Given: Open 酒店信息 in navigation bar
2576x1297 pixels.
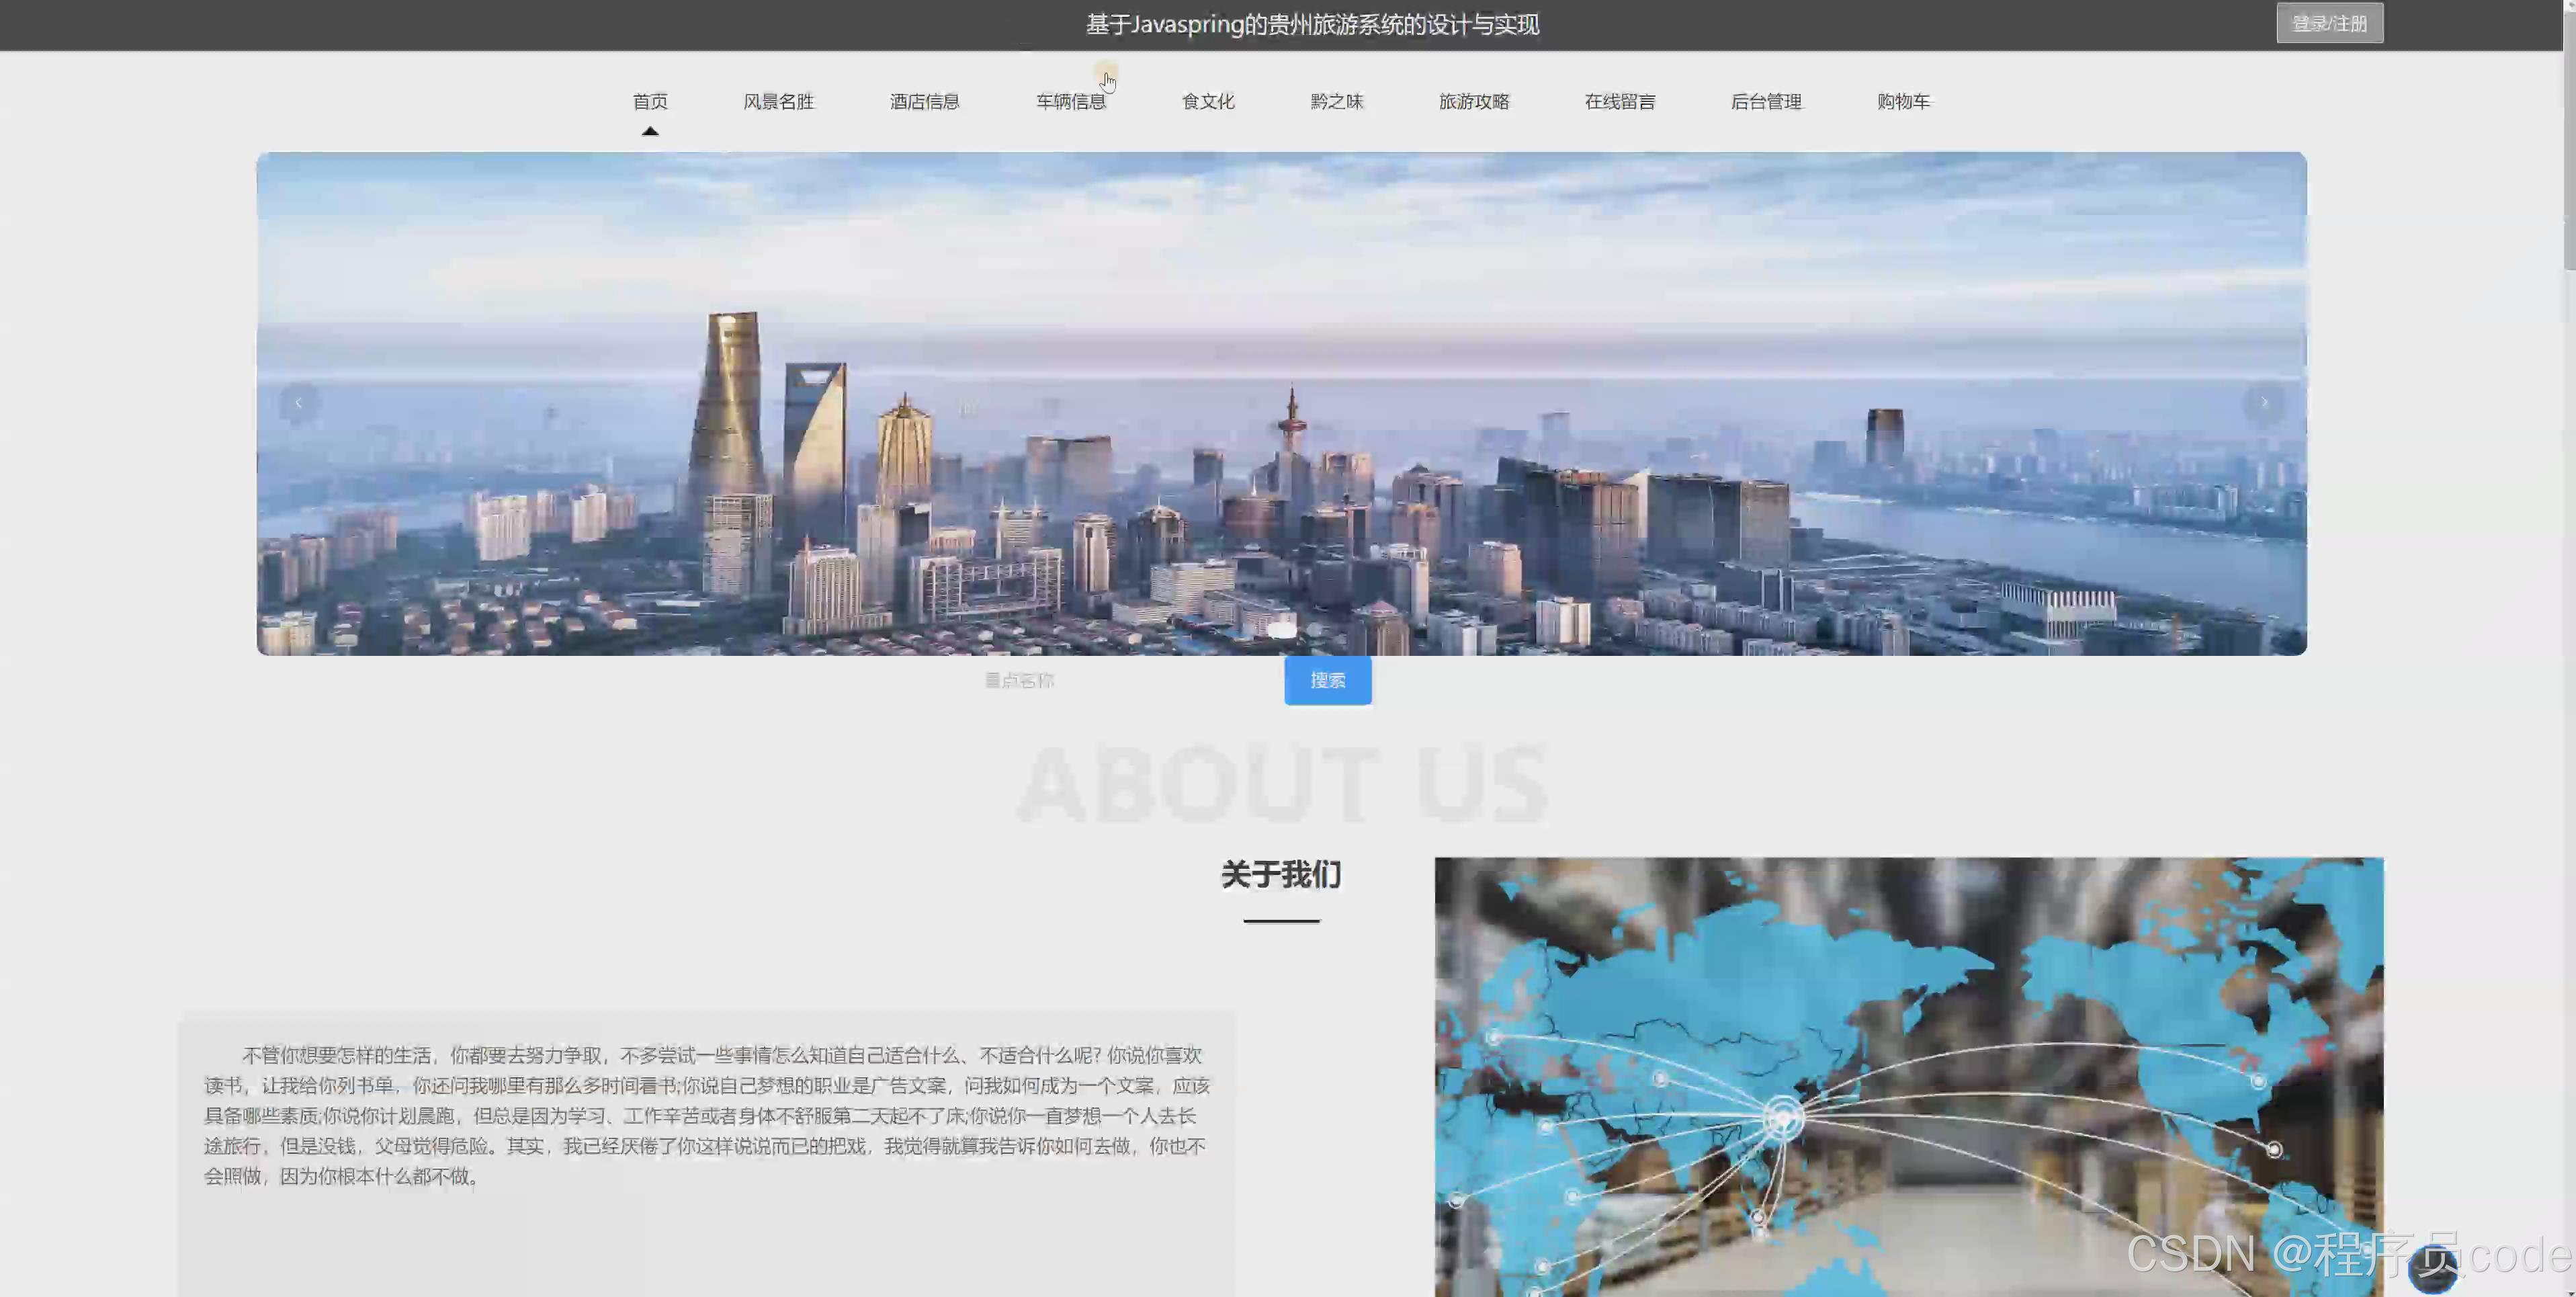Looking at the screenshot, I should pos(924,102).
